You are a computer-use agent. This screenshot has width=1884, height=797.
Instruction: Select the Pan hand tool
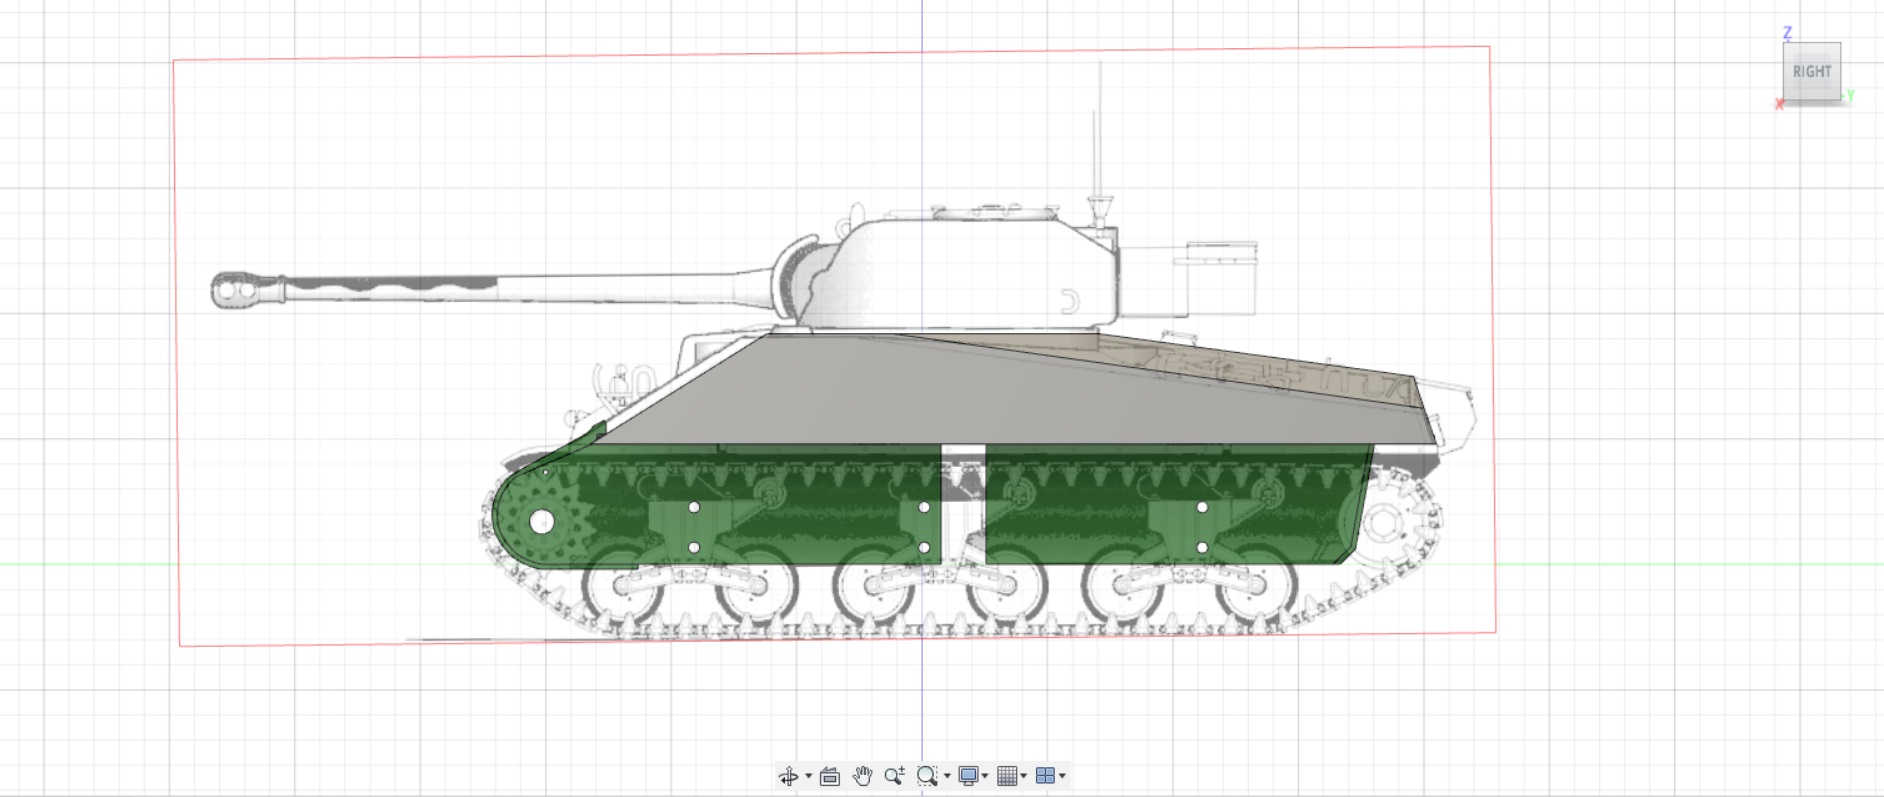(861, 776)
